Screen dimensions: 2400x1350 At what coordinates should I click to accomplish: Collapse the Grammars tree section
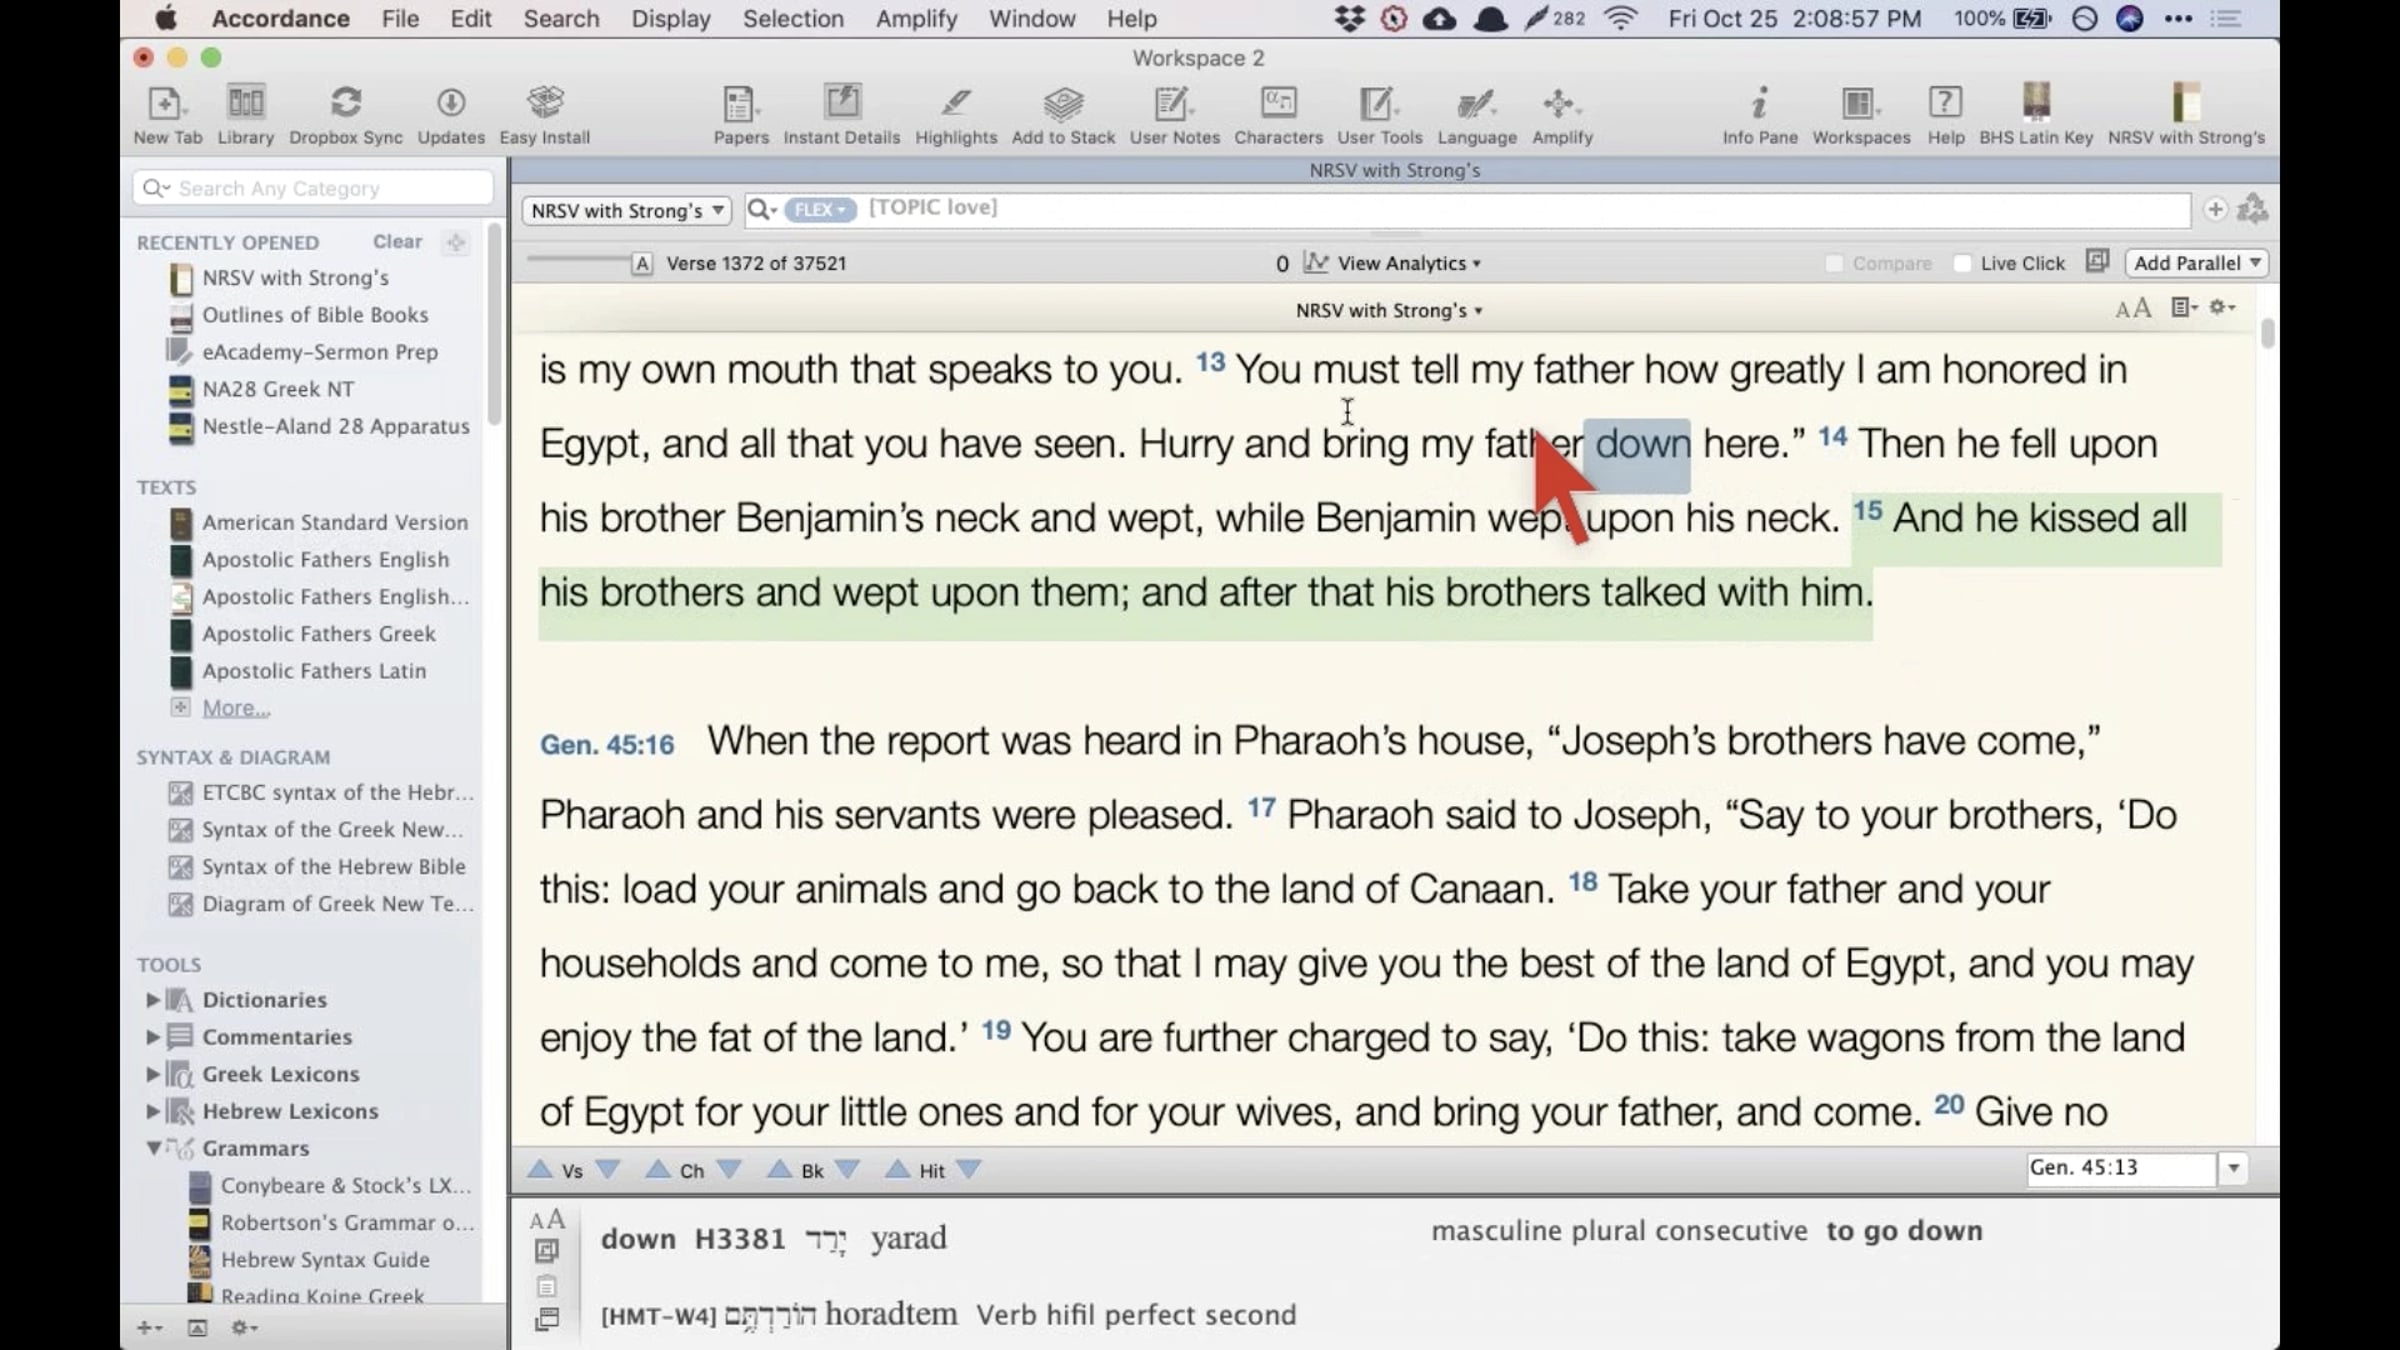coord(153,1148)
